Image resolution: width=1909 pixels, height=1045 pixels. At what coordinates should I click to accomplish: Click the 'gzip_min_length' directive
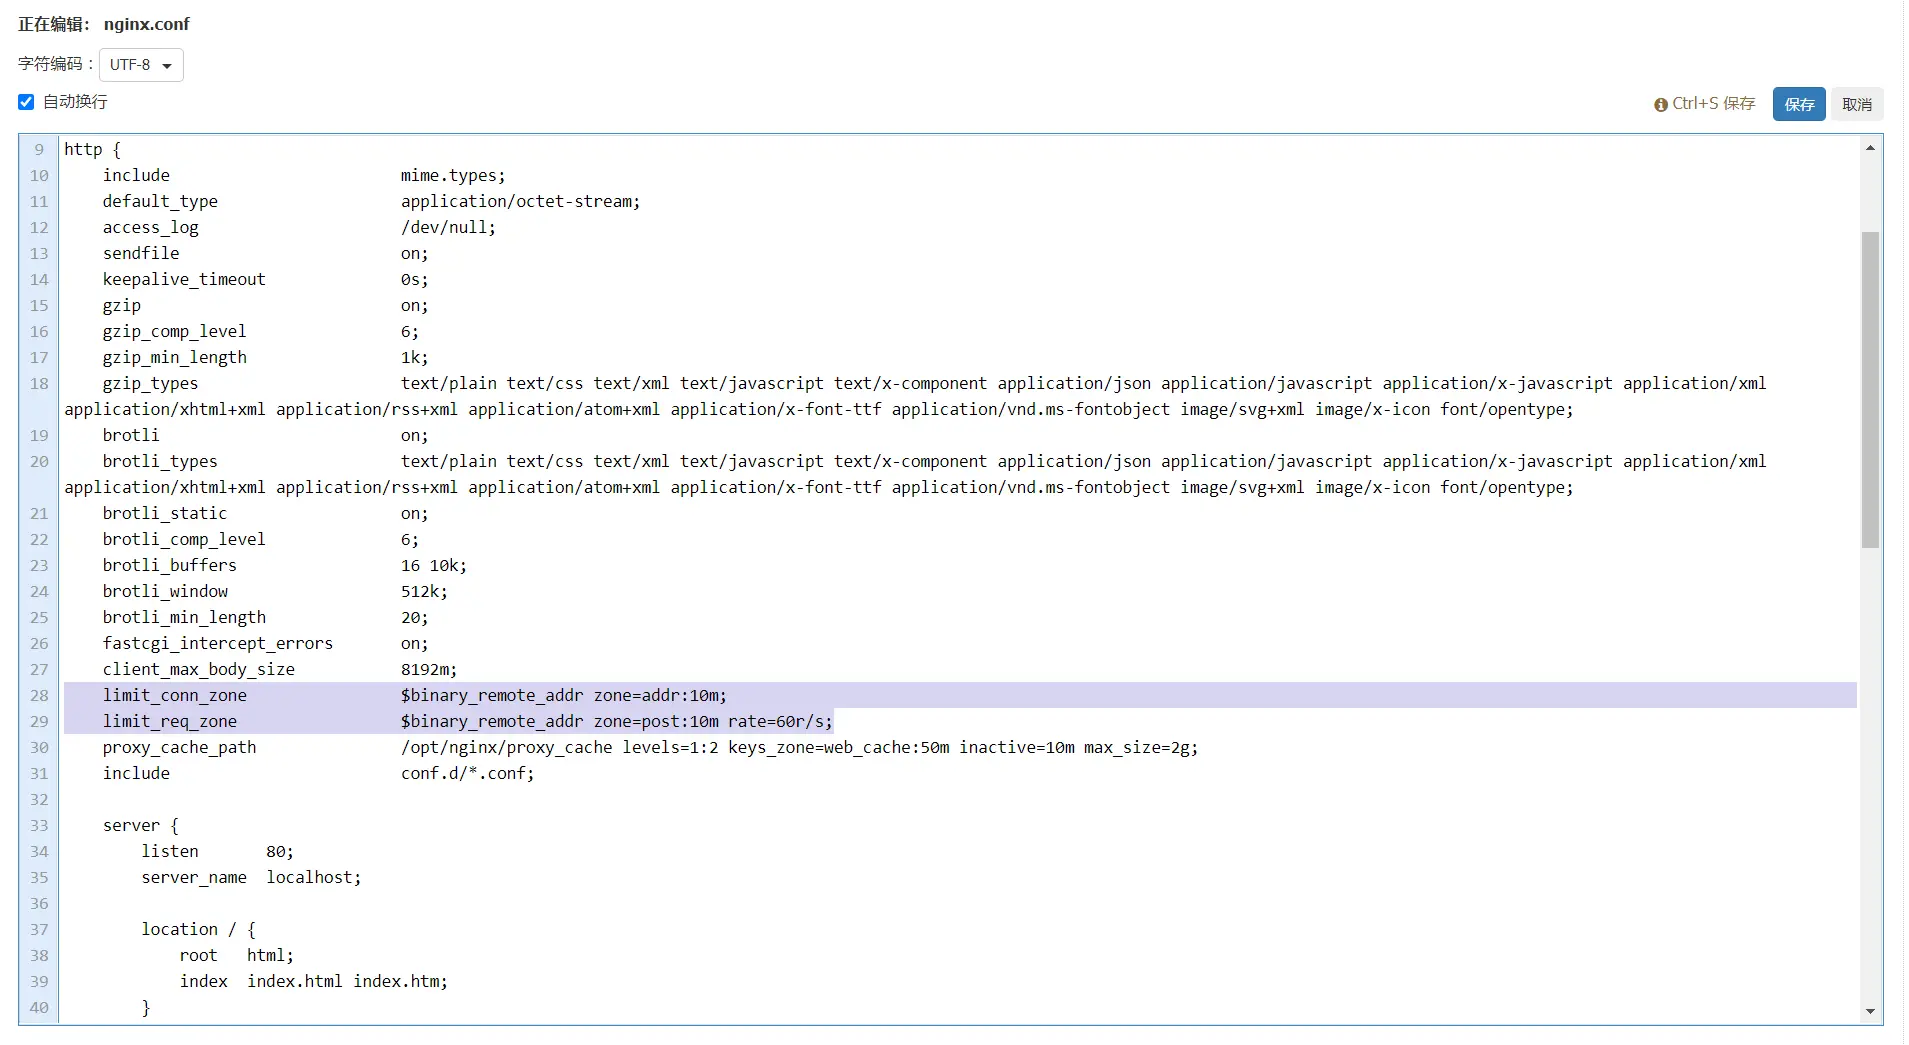point(174,357)
